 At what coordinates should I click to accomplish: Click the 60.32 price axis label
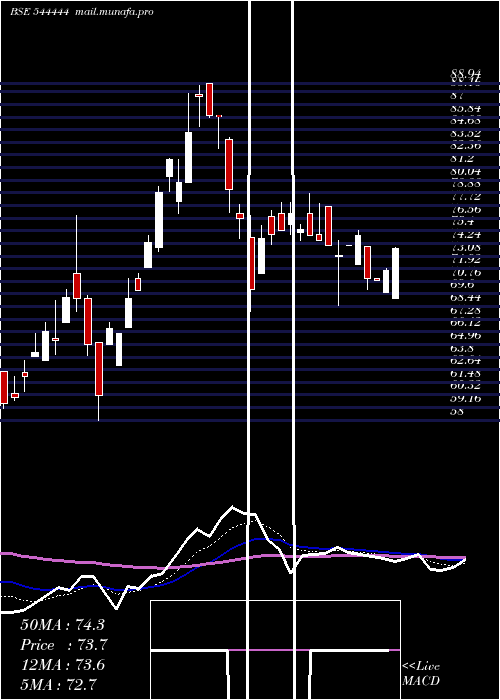point(465,386)
